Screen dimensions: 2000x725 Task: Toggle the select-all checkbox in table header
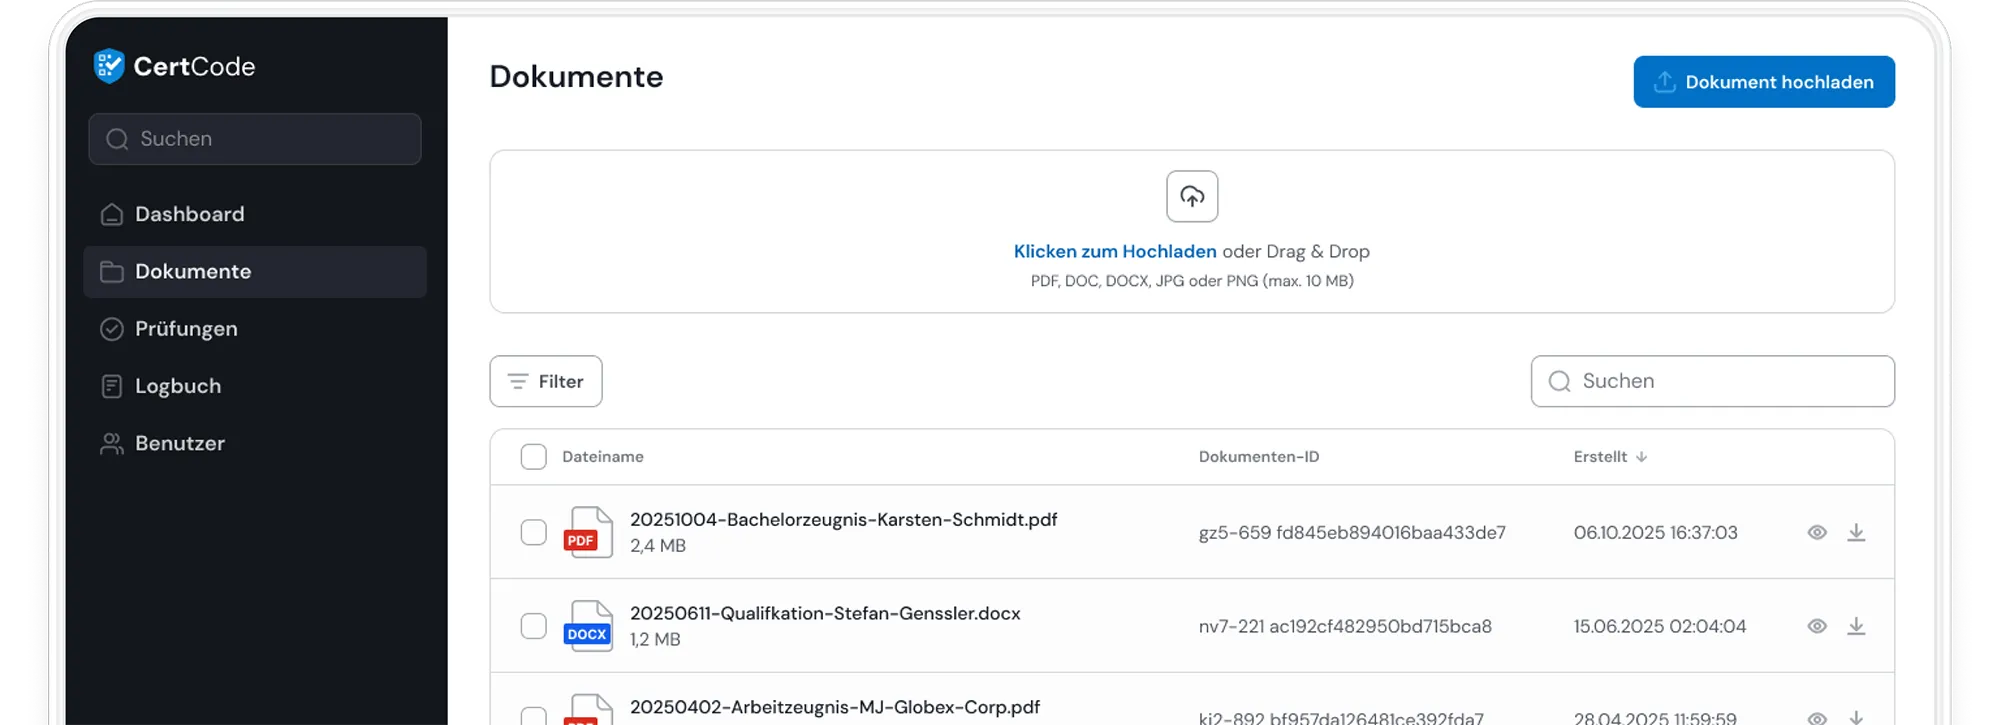534,457
